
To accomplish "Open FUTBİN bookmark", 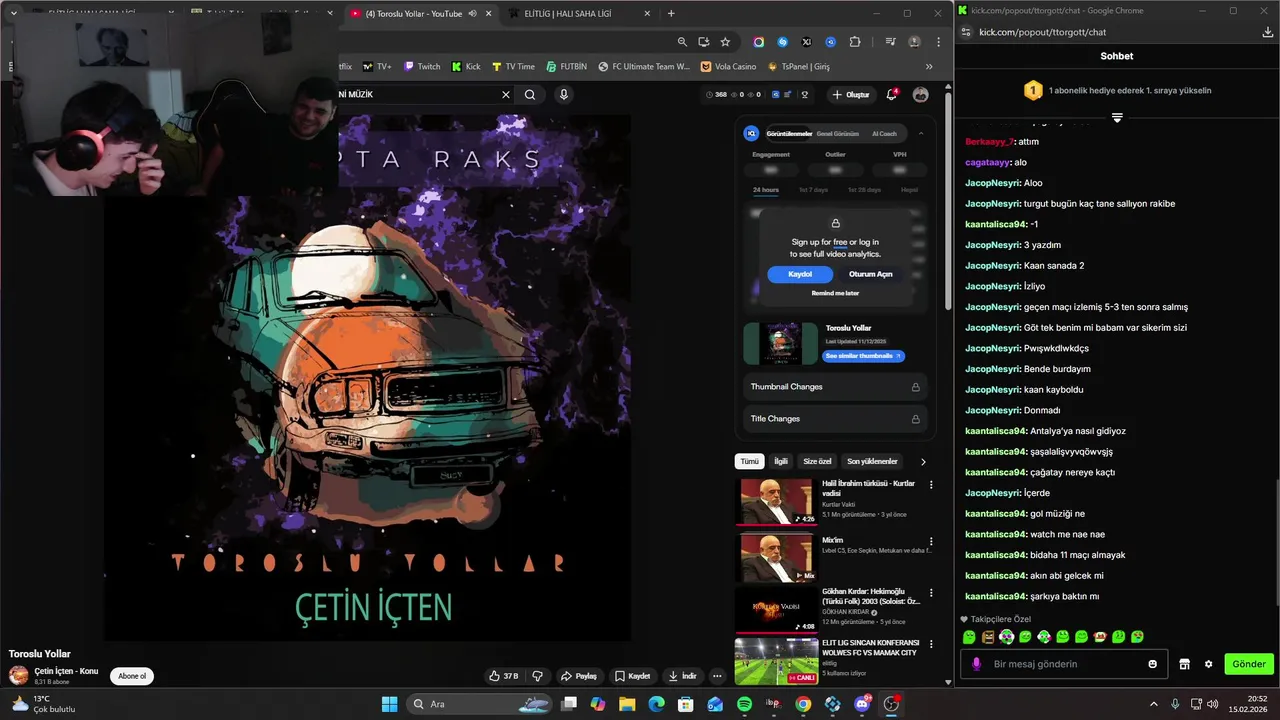I will (x=567, y=67).
